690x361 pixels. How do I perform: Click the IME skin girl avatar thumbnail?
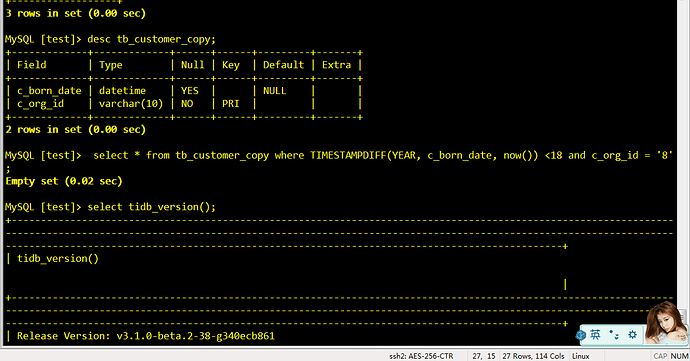(x=666, y=323)
